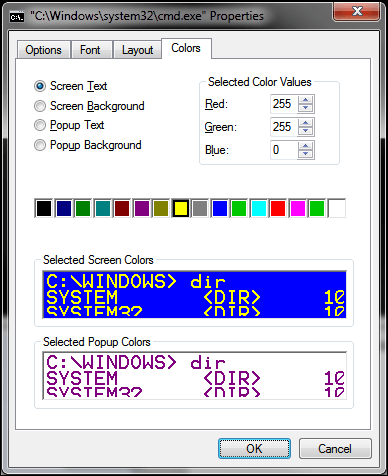Switch to the Options tab
Screen dimensions: 388x476
coord(43,50)
